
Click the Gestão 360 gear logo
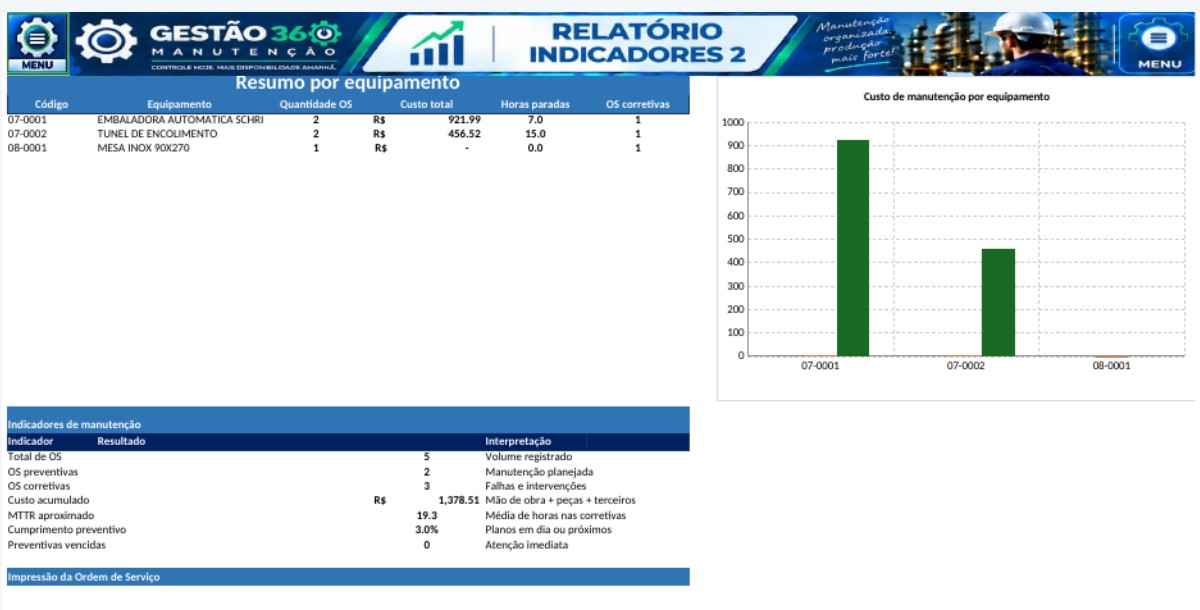point(107,42)
